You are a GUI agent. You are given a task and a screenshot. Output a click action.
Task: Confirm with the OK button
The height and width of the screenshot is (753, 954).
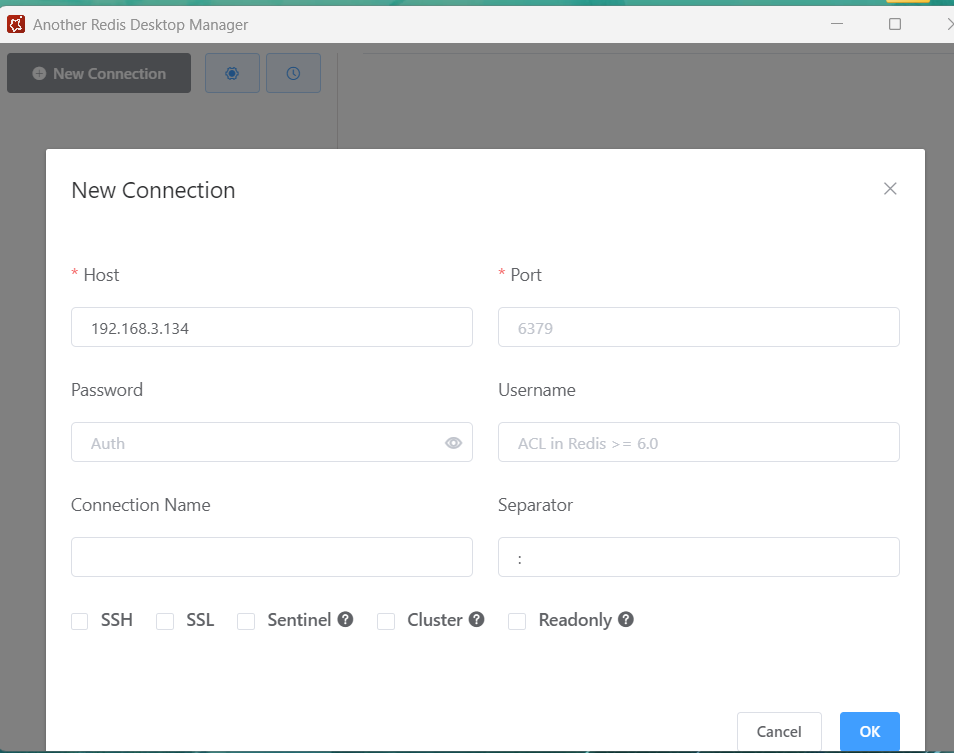pyautogui.click(x=869, y=732)
